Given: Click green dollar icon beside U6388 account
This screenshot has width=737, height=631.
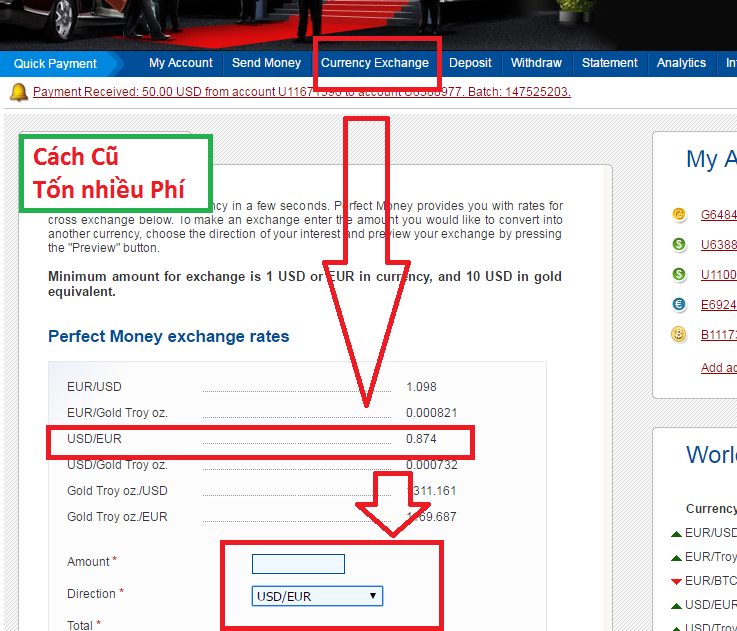Looking at the screenshot, I should [x=679, y=245].
